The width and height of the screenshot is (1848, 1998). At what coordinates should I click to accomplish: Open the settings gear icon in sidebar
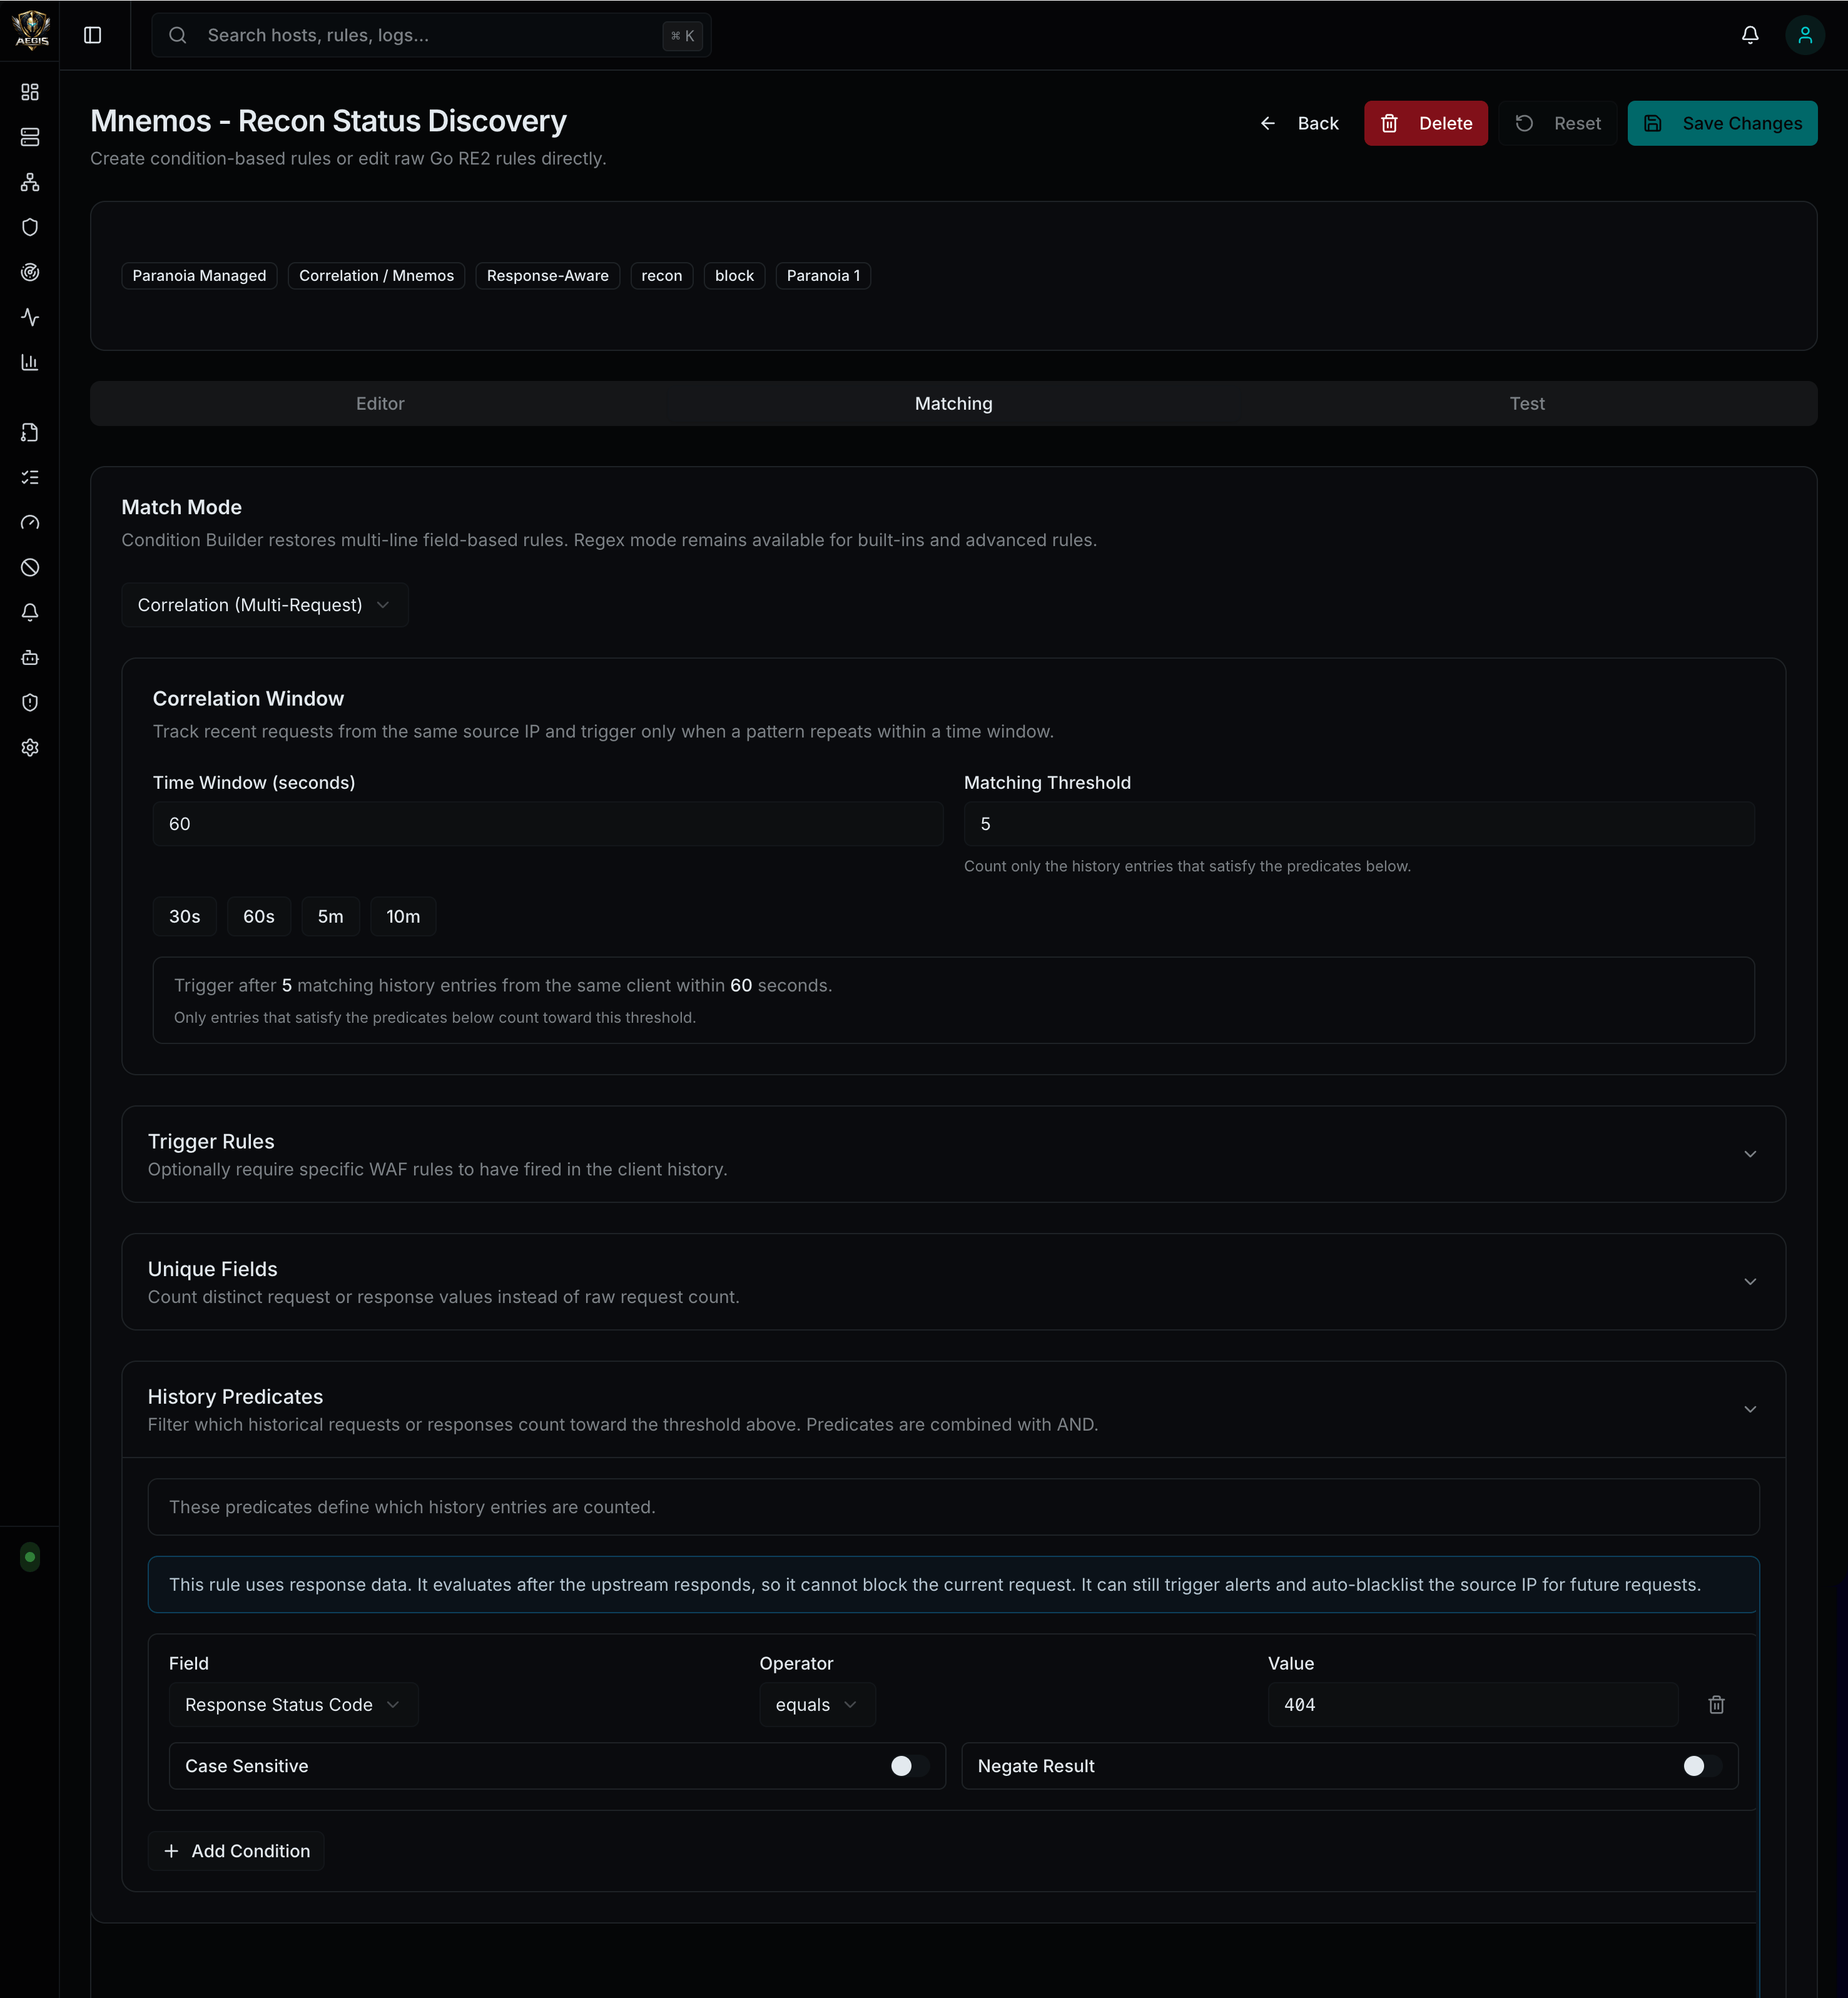point(30,747)
